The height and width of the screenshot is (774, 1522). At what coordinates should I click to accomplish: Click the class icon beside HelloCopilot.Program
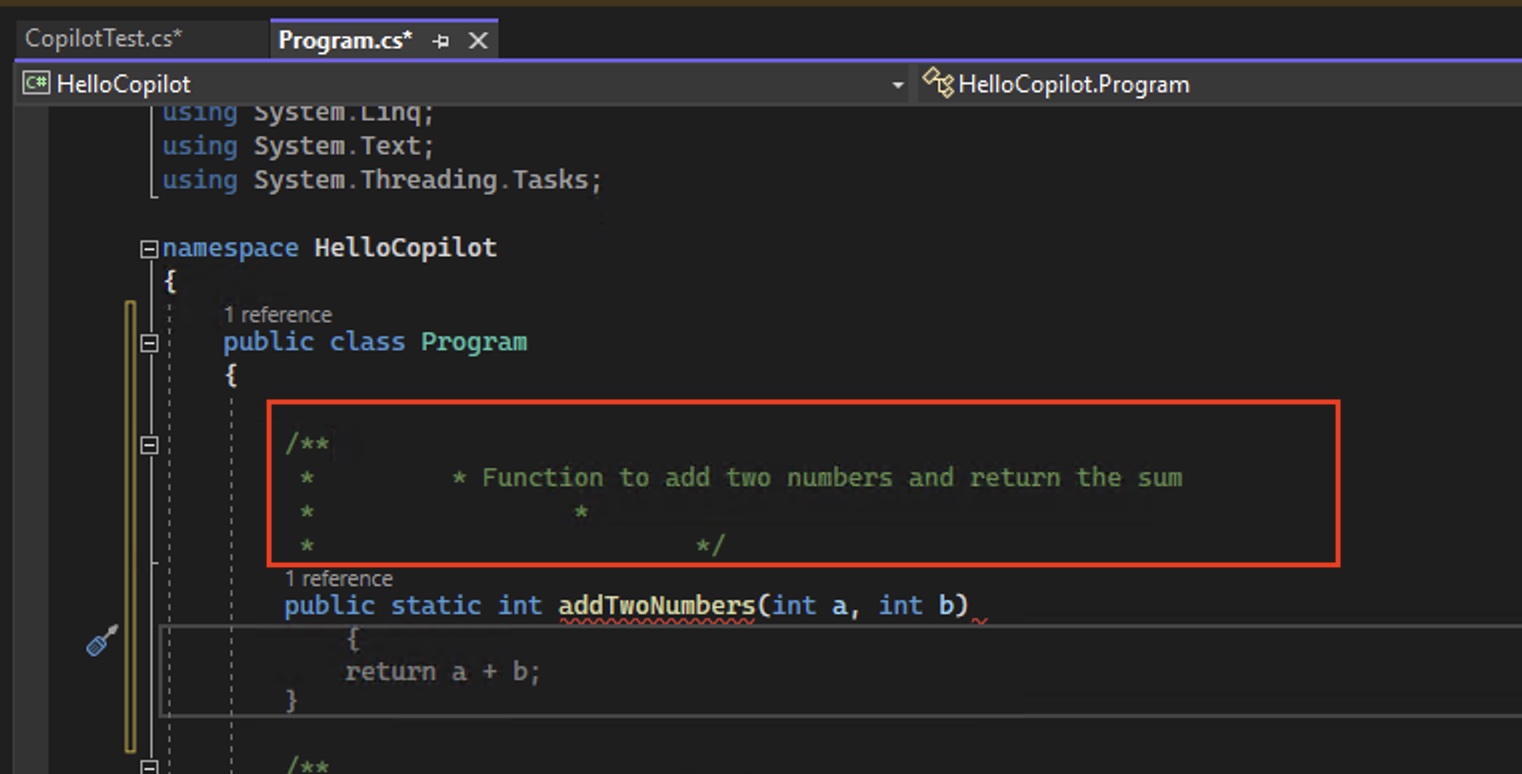(937, 82)
